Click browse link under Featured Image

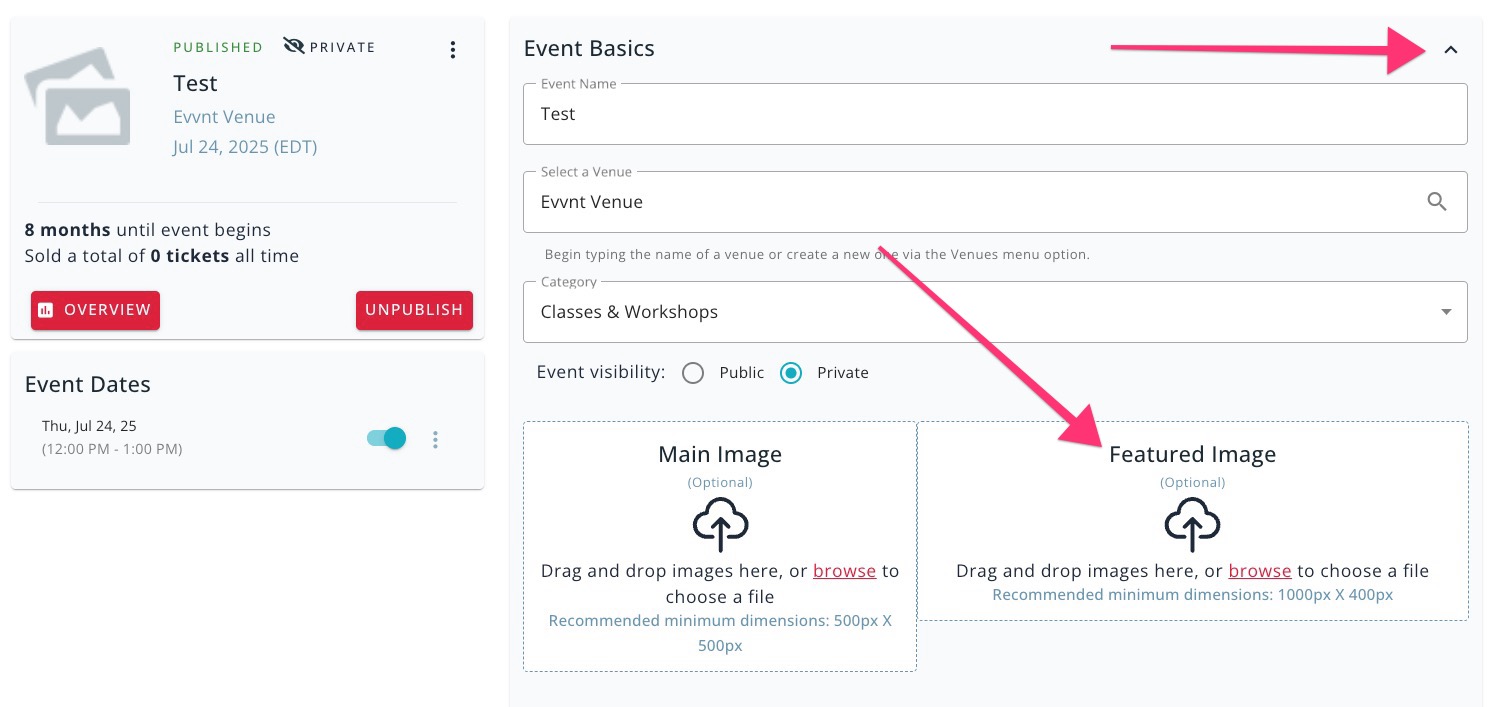[1260, 571]
